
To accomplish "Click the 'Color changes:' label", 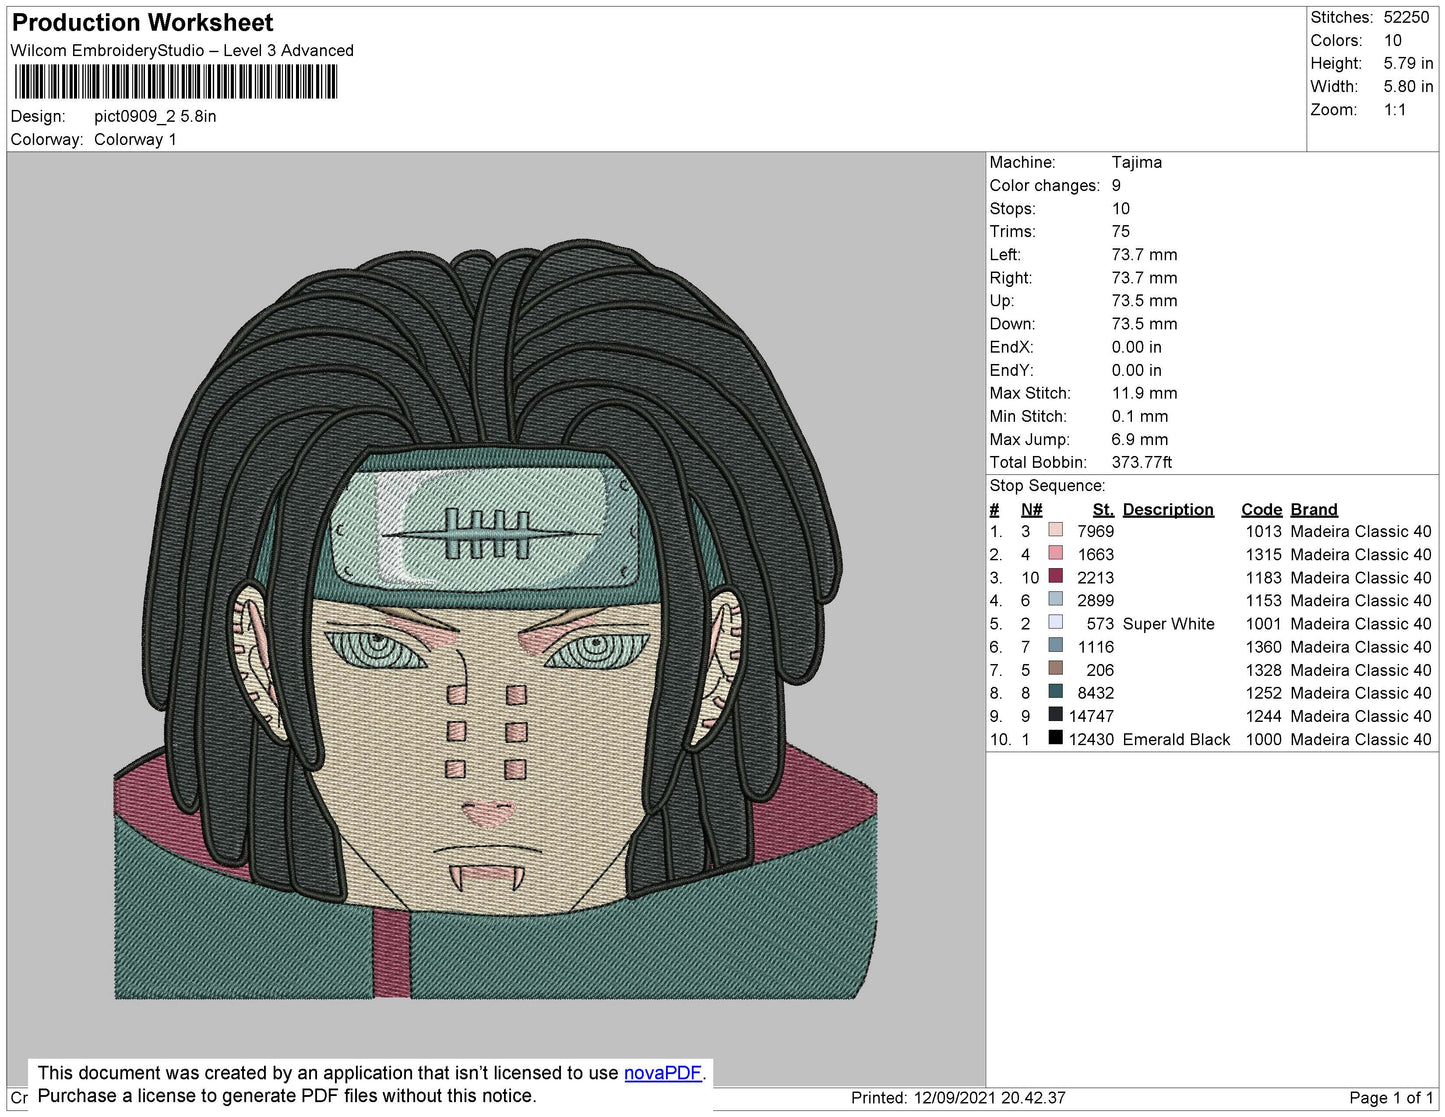I will [x=1045, y=185].
